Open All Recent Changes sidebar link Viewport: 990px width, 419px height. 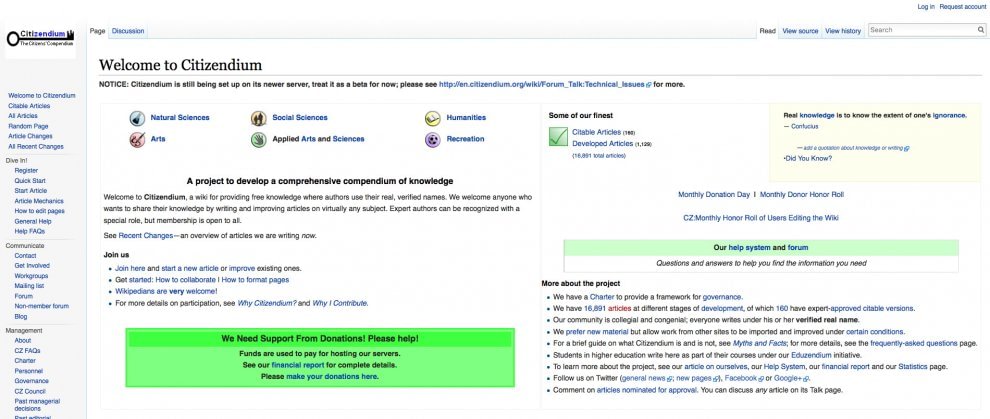(x=36, y=146)
